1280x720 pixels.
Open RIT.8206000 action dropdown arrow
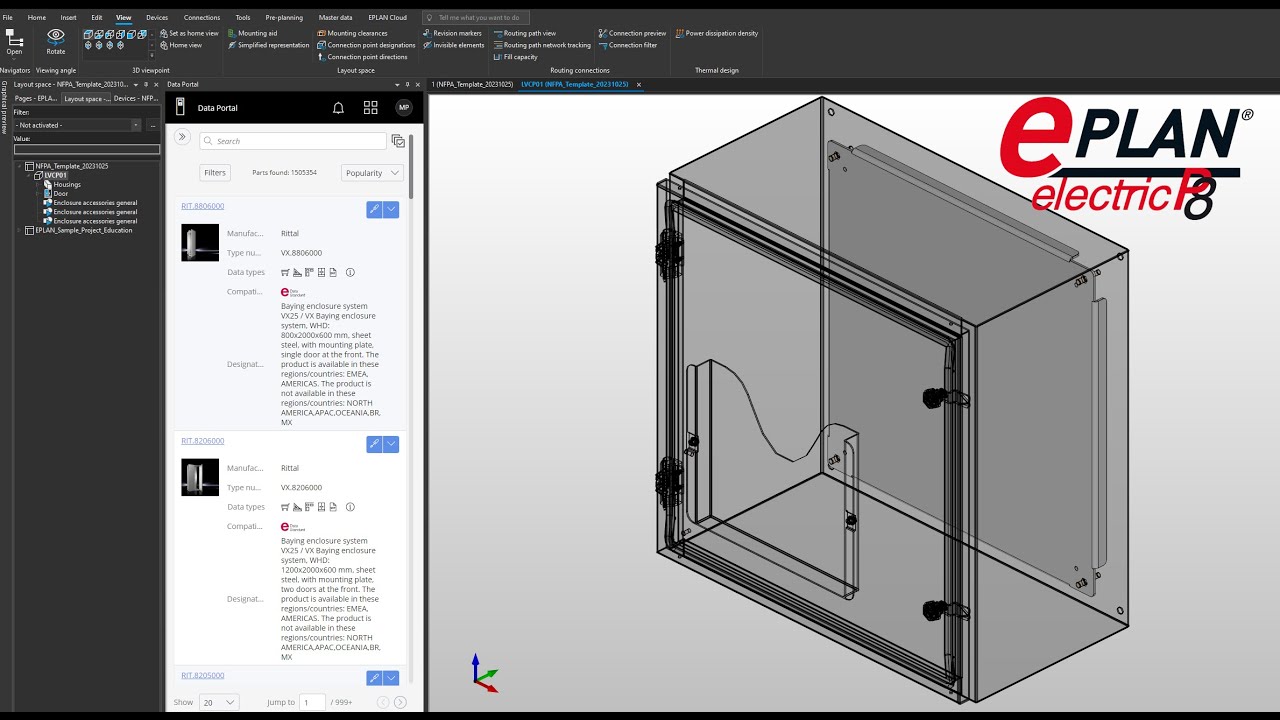point(391,444)
